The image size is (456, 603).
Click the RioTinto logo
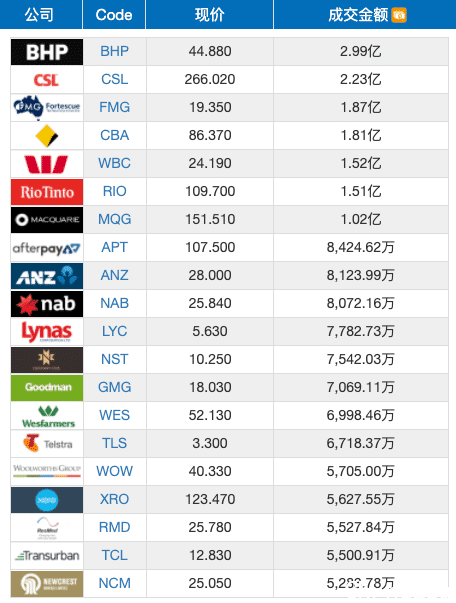pos(47,192)
